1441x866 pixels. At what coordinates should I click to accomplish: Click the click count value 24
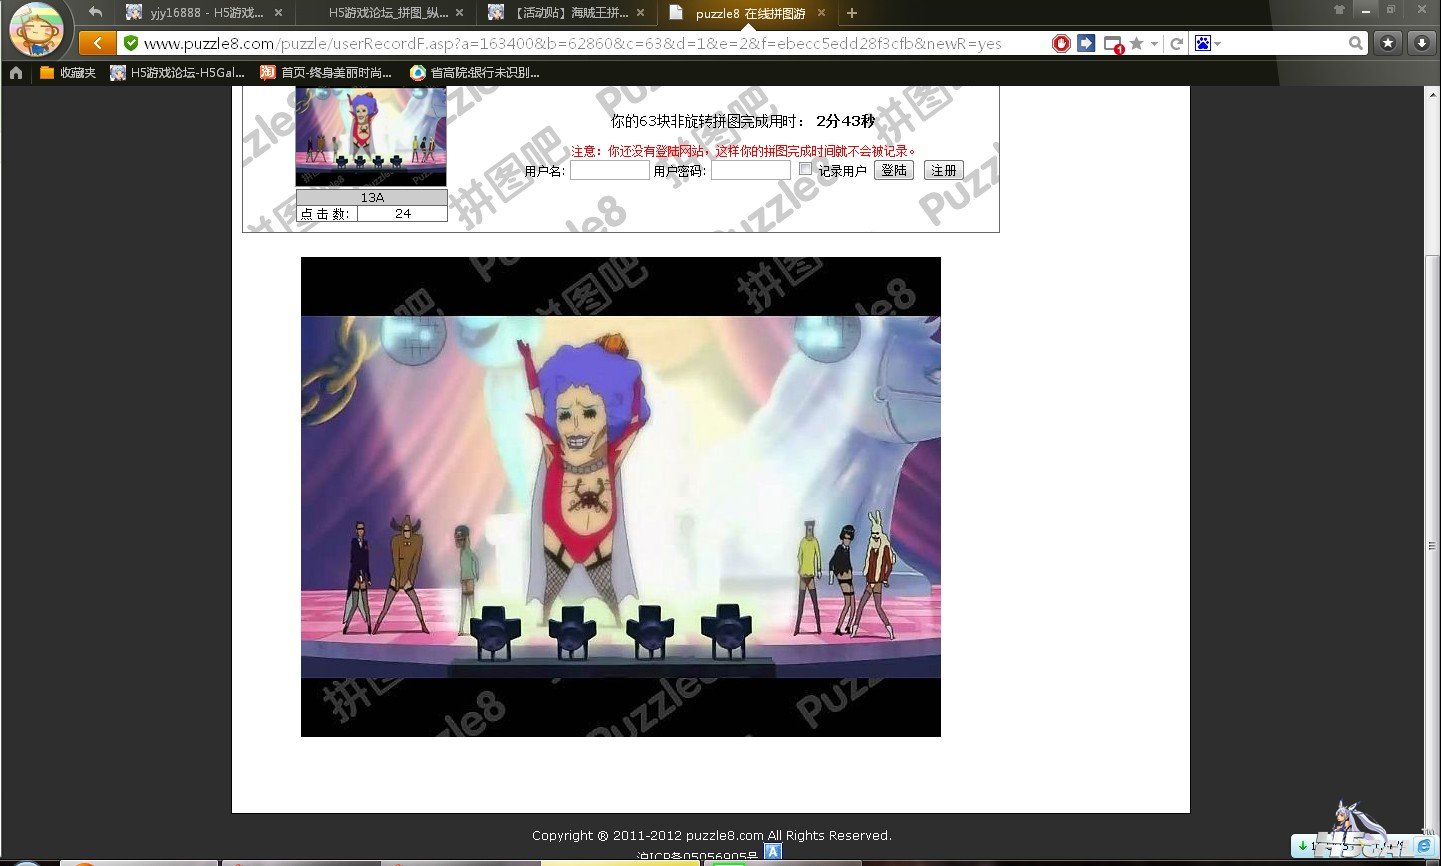[402, 213]
